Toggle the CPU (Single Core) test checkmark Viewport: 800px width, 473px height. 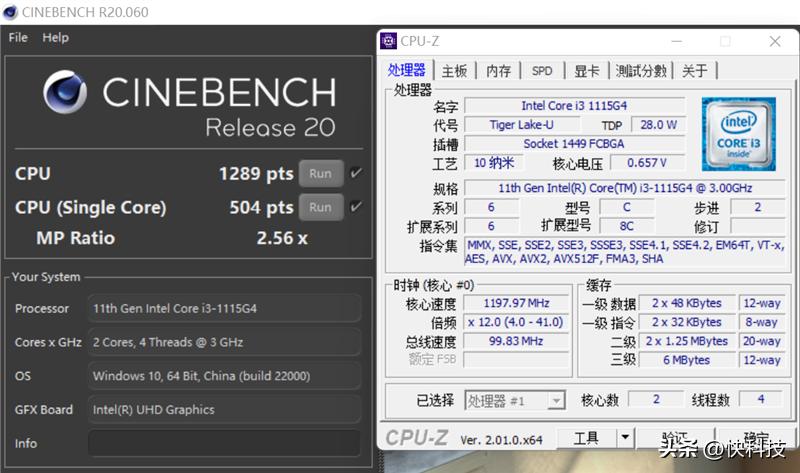point(356,207)
